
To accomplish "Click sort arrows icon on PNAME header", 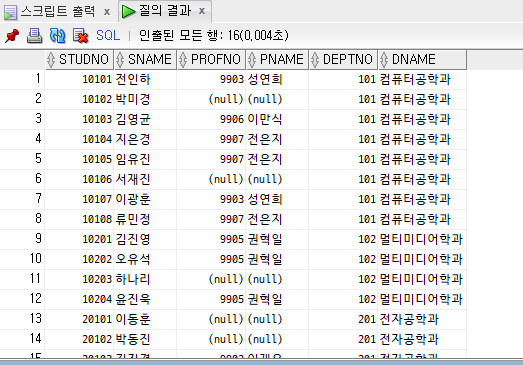I will (x=252, y=60).
